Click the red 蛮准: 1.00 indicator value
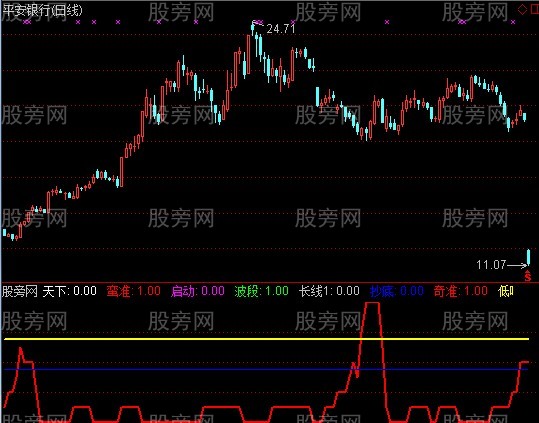The image size is (539, 423). (x=133, y=291)
